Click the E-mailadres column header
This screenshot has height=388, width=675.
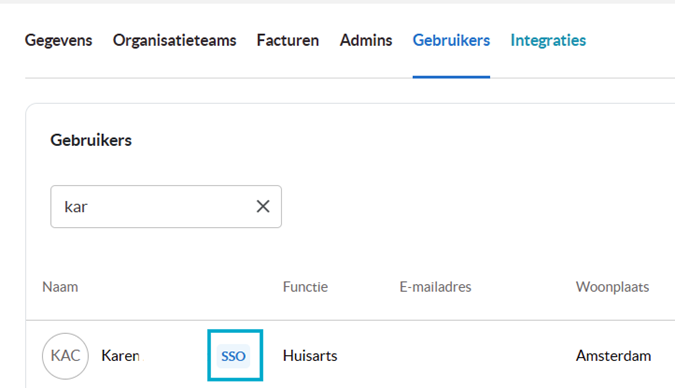pos(435,287)
